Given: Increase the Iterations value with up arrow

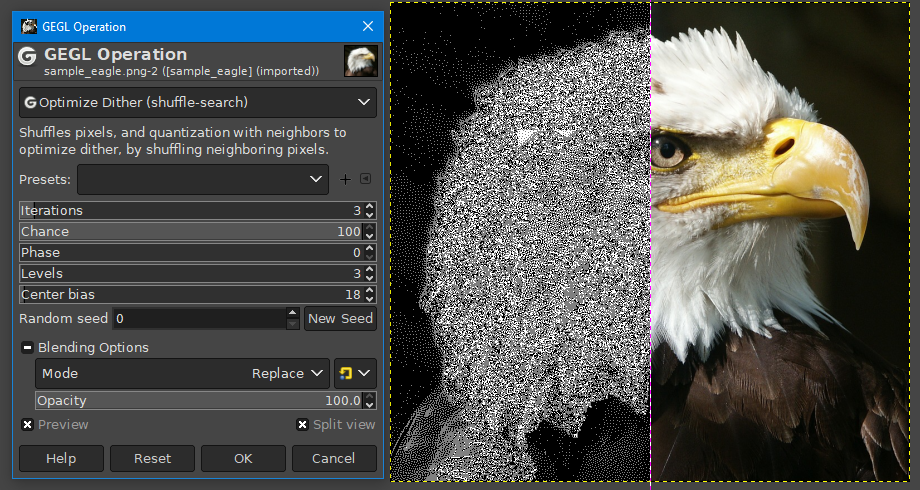Looking at the screenshot, I should pos(370,207).
